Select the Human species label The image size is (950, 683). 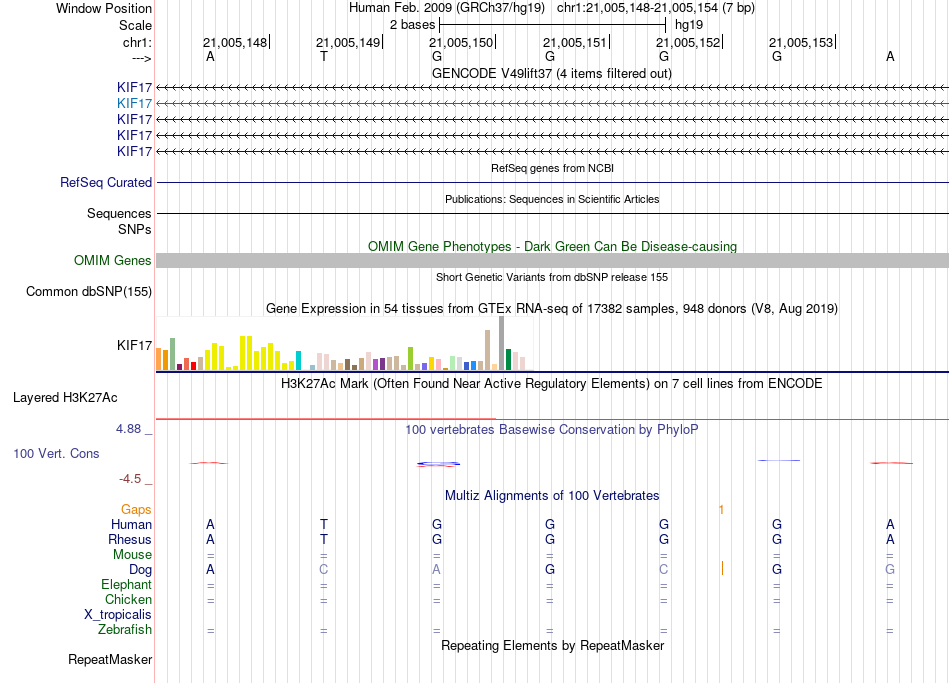131,525
